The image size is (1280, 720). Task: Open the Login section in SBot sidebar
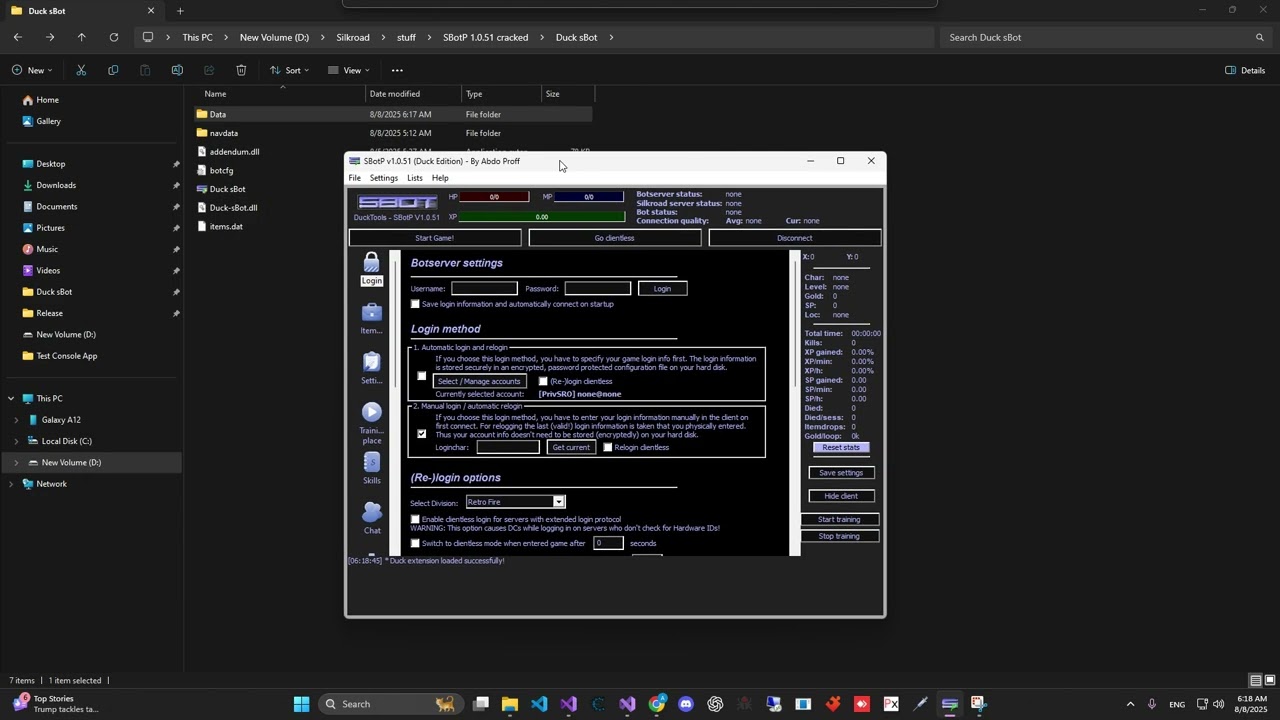371,269
